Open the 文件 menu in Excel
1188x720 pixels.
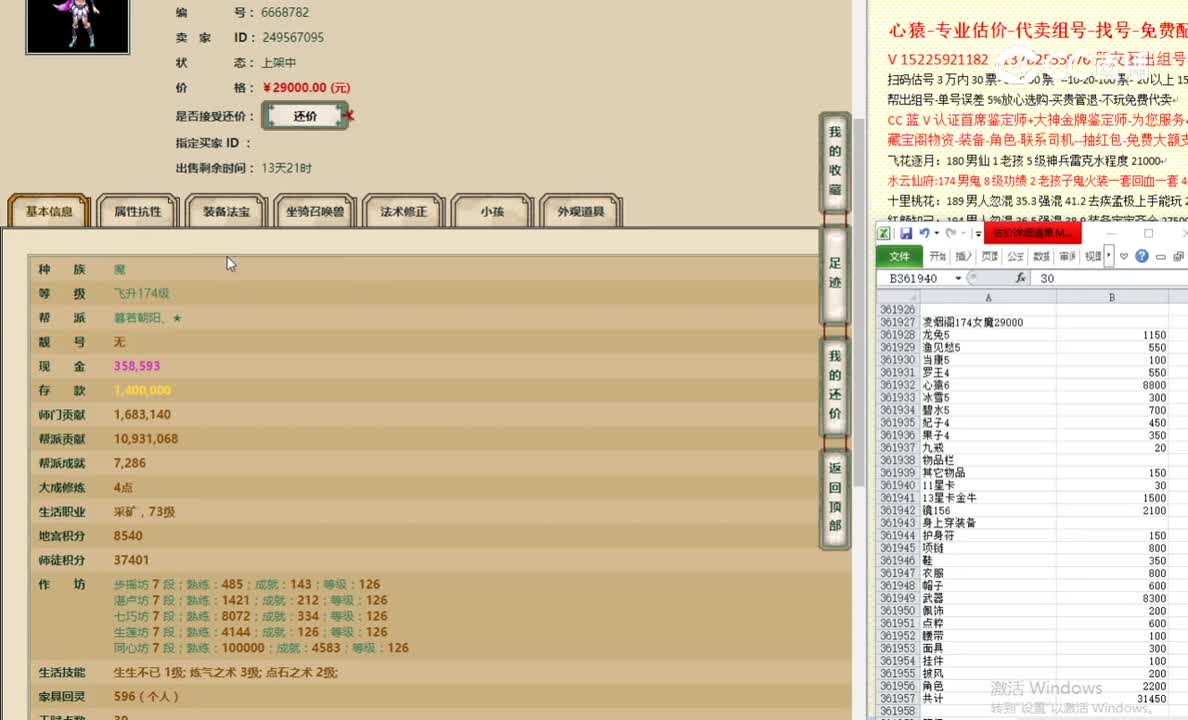(898, 256)
